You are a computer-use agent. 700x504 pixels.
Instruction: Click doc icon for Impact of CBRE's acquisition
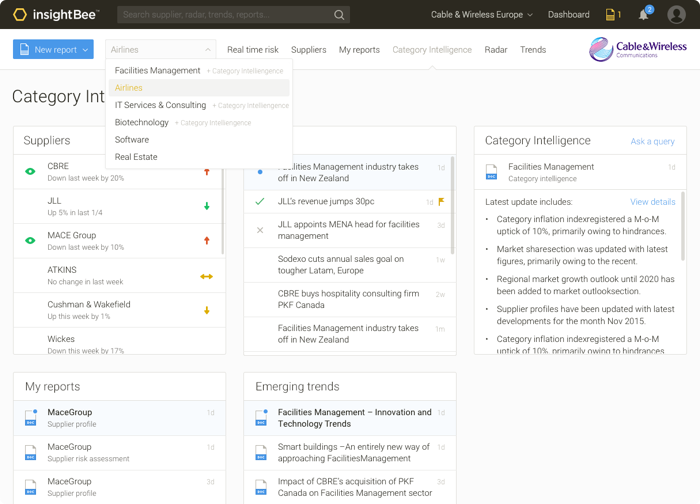point(261,487)
